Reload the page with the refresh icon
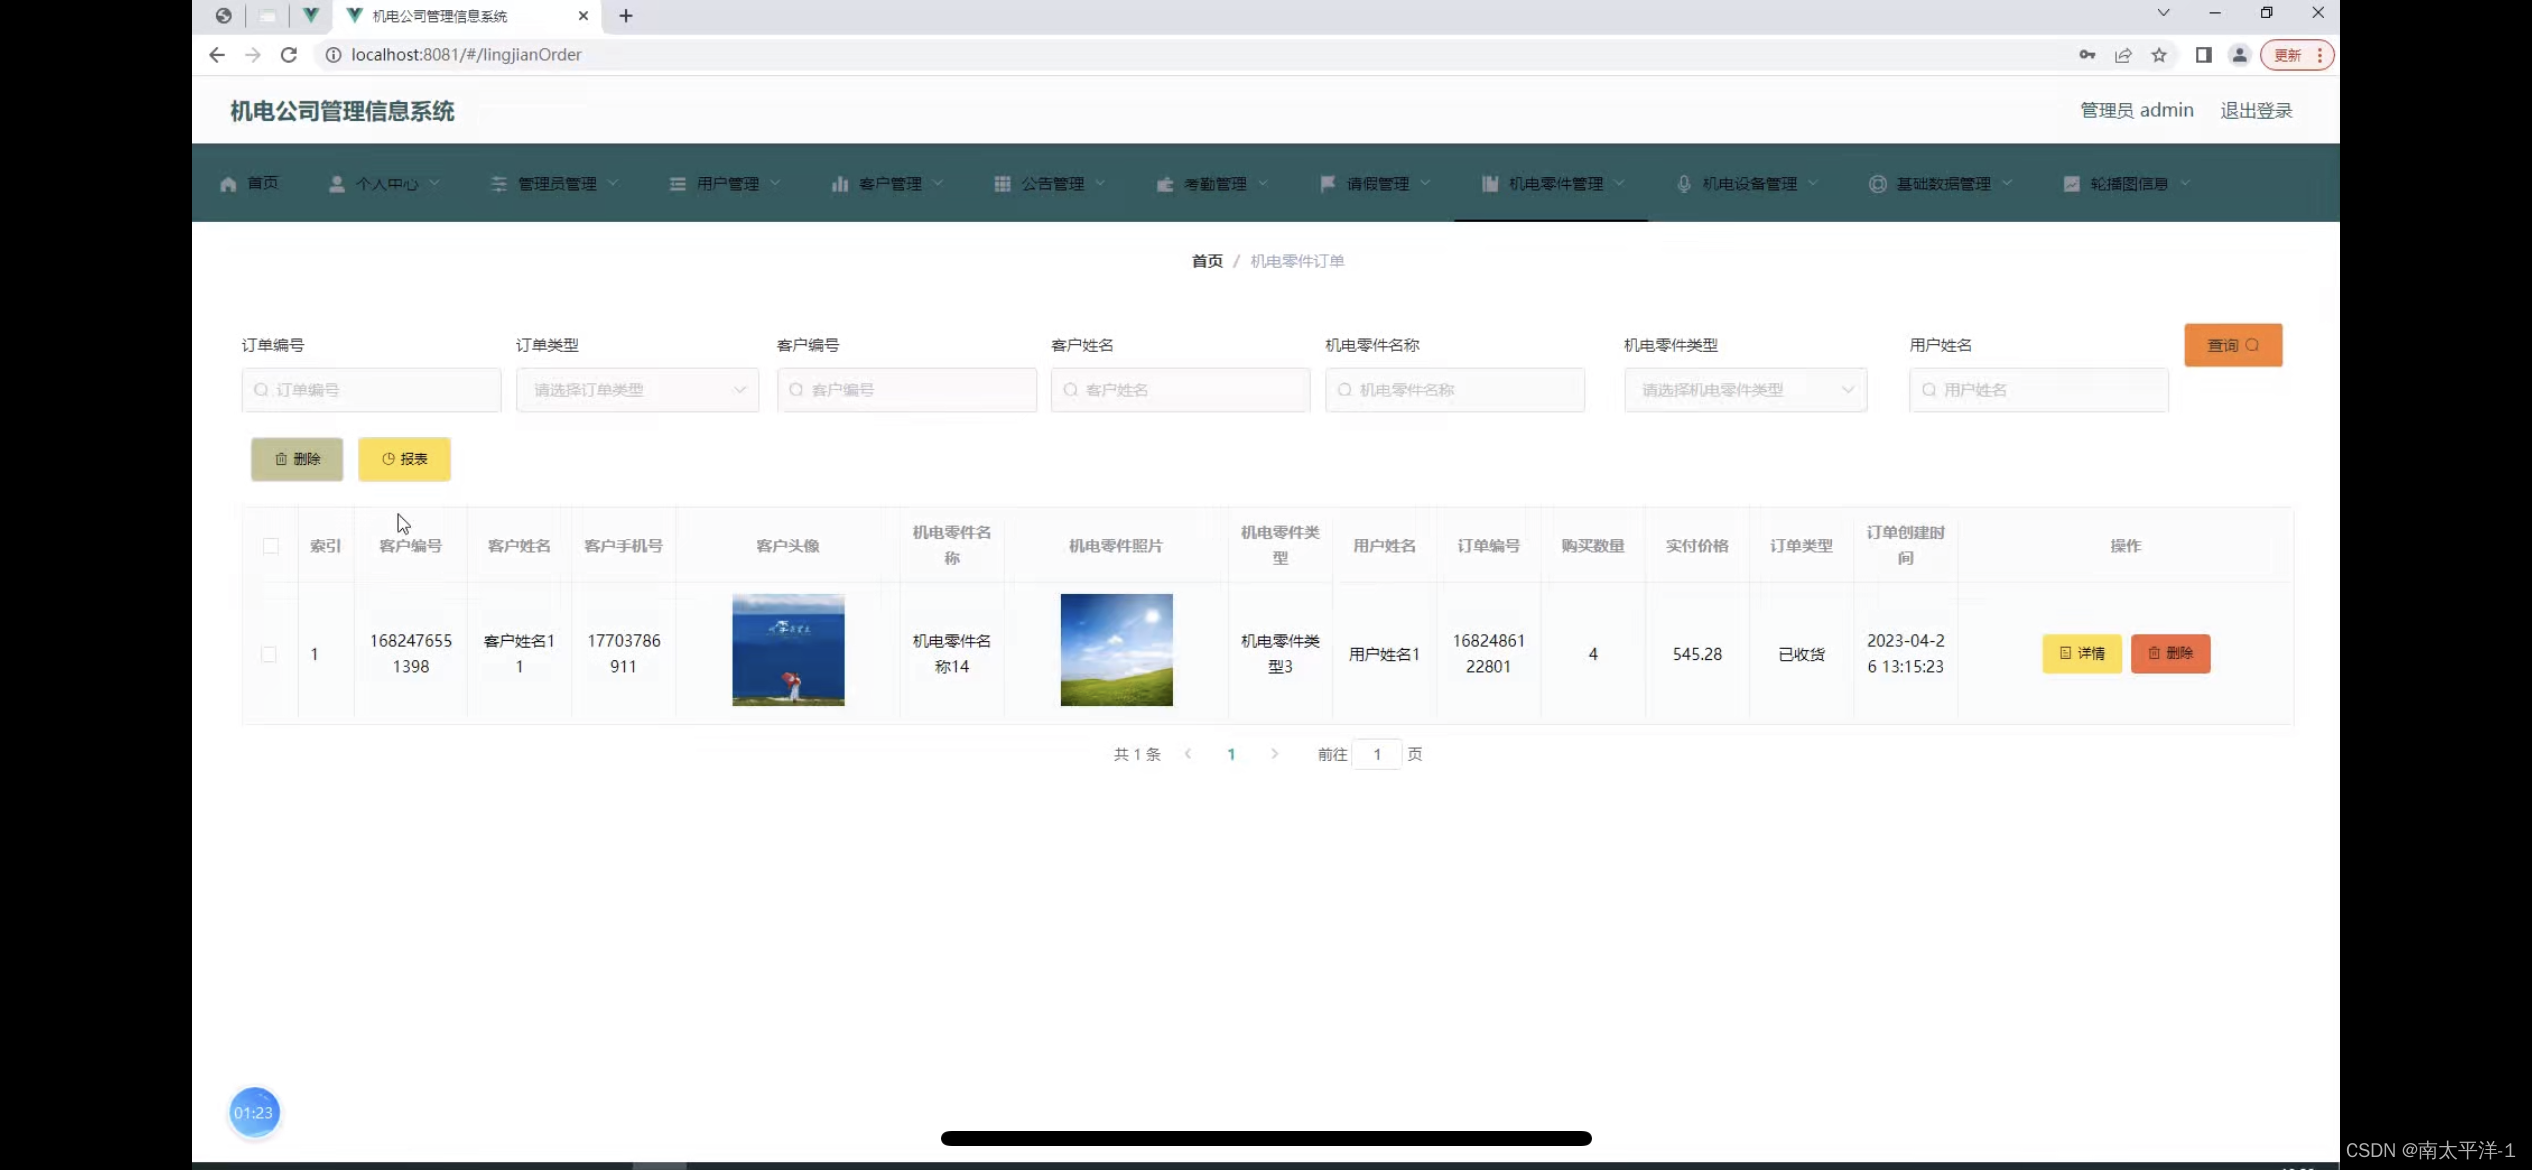 pos(289,55)
